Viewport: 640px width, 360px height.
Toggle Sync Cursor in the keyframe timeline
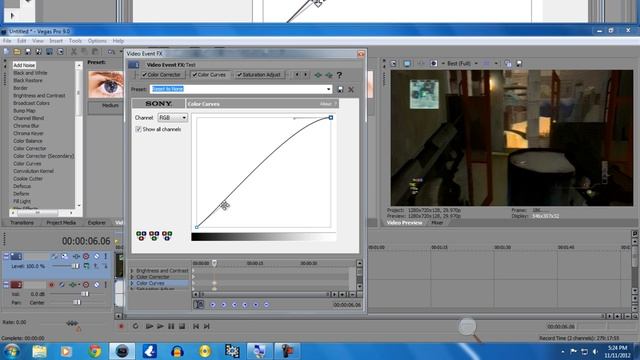[199, 304]
